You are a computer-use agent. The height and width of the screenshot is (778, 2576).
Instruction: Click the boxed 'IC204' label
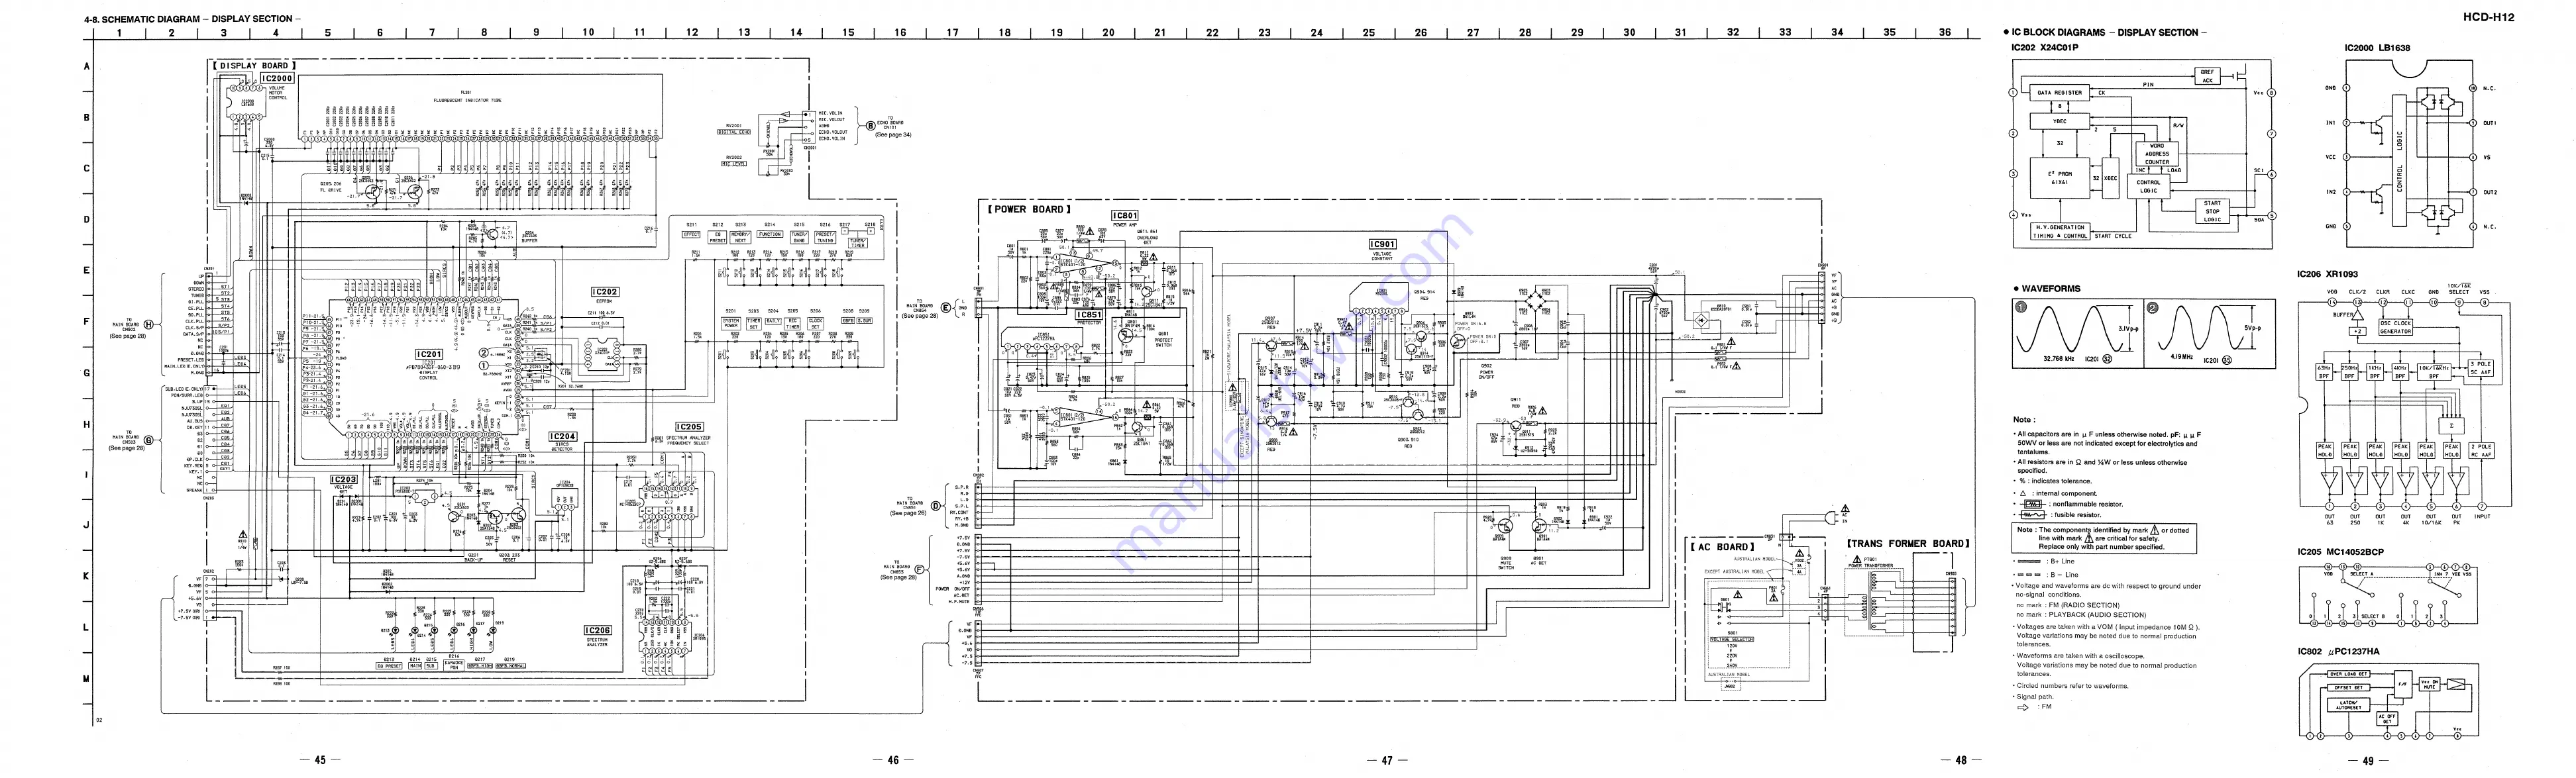(x=563, y=437)
